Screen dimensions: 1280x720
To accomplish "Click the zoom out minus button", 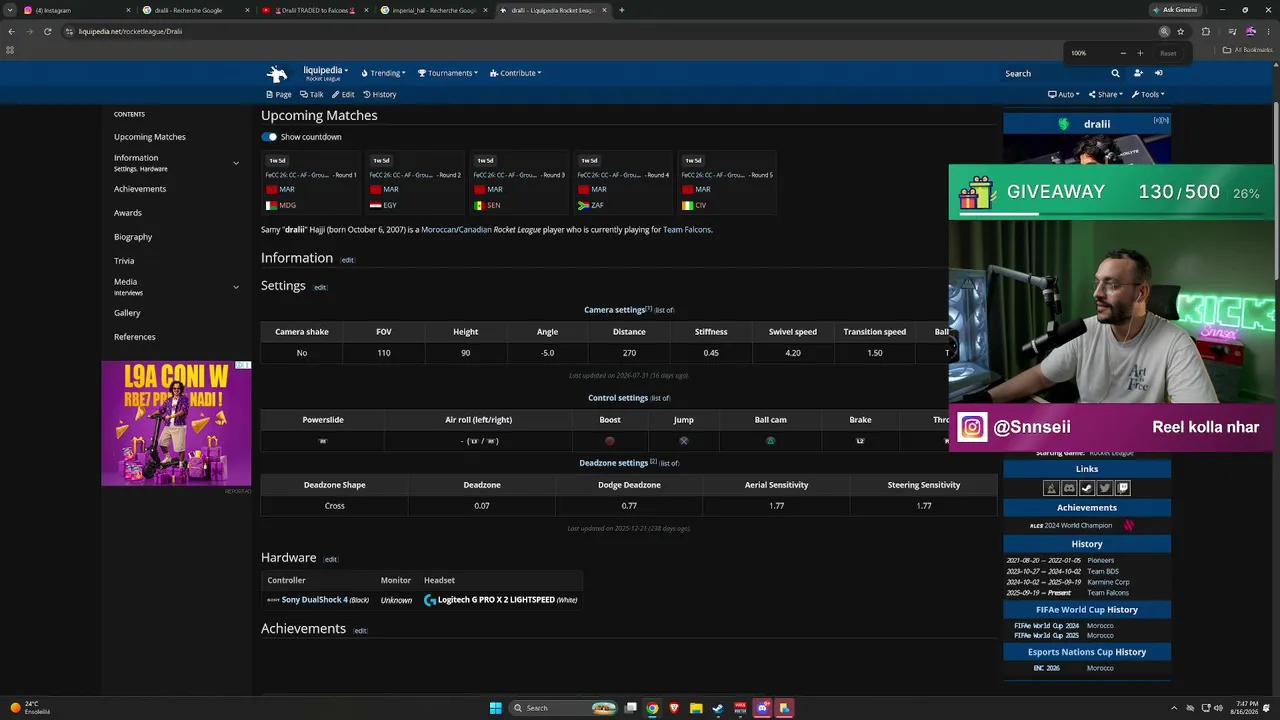I will pyautogui.click(x=1123, y=53).
